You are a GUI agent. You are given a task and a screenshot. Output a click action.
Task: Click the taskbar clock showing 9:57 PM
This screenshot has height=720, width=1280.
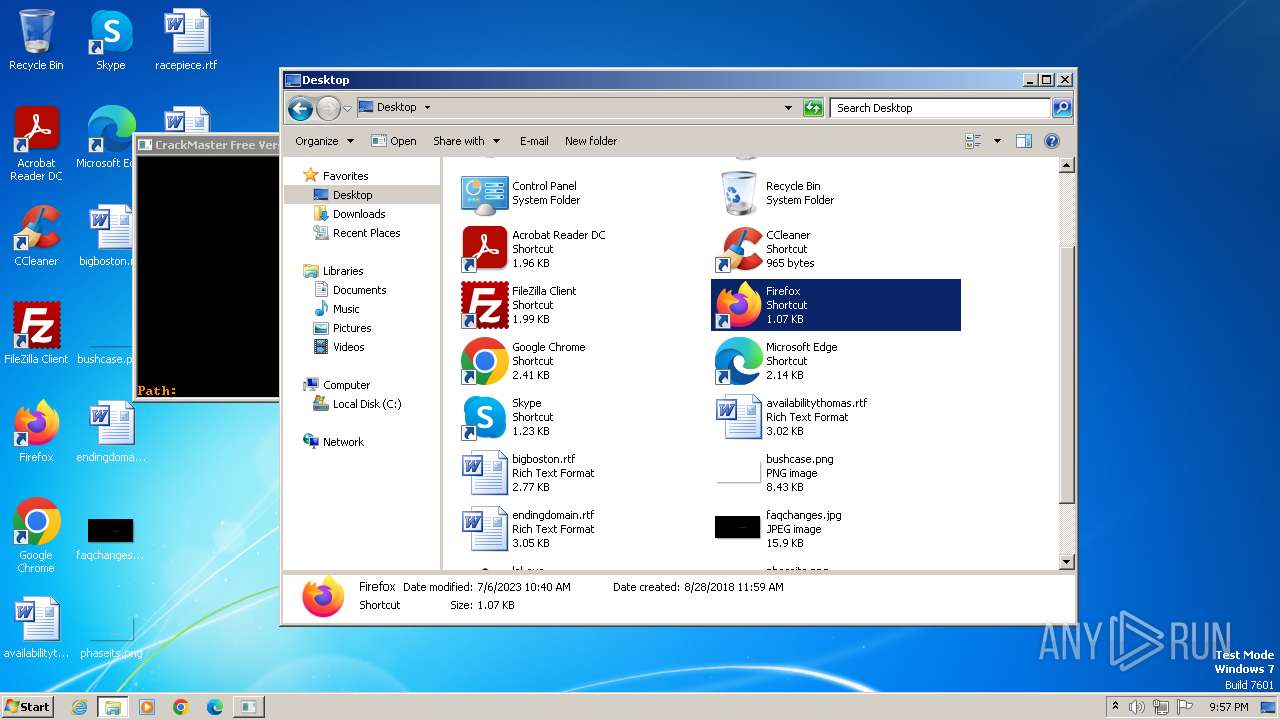pyautogui.click(x=1228, y=707)
